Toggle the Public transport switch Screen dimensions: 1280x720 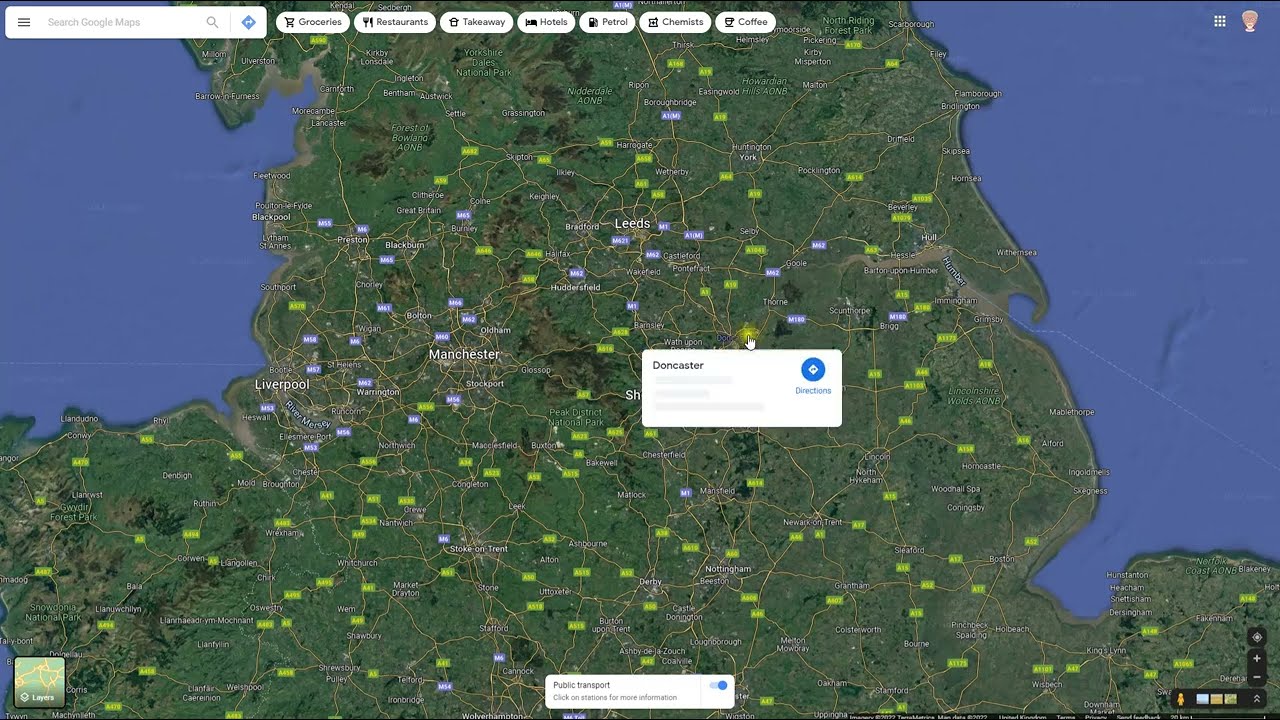(718, 686)
